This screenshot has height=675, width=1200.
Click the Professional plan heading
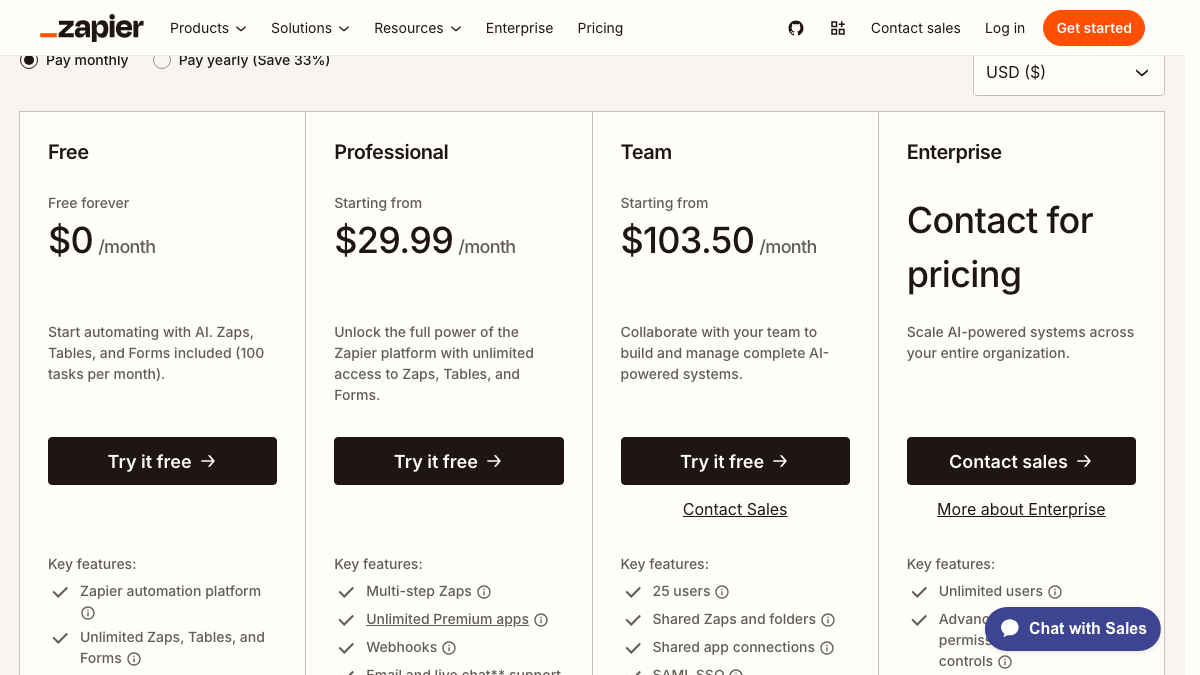click(x=391, y=152)
